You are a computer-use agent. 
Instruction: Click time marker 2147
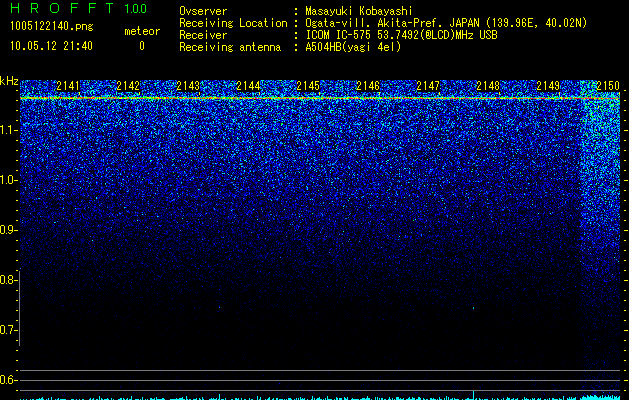click(428, 85)
